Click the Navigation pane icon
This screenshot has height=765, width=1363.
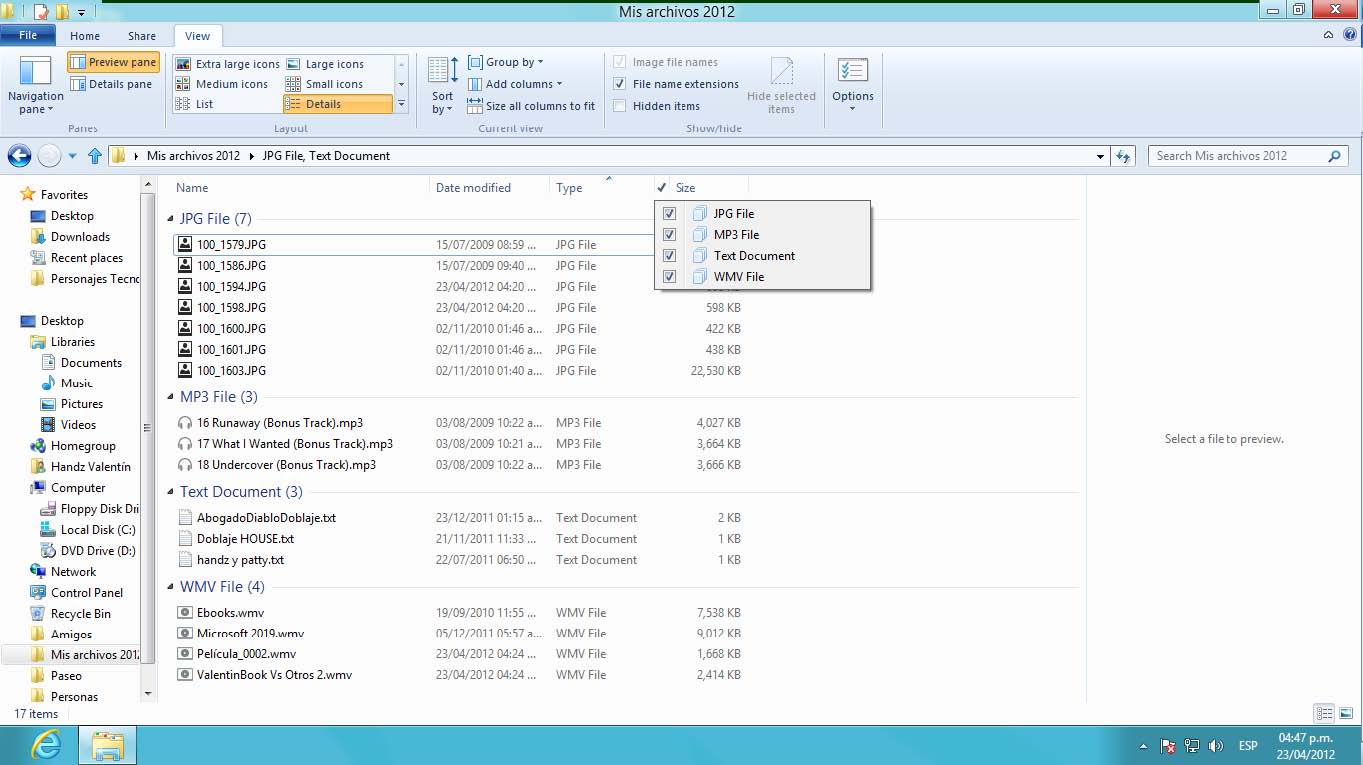pos(35,73)
